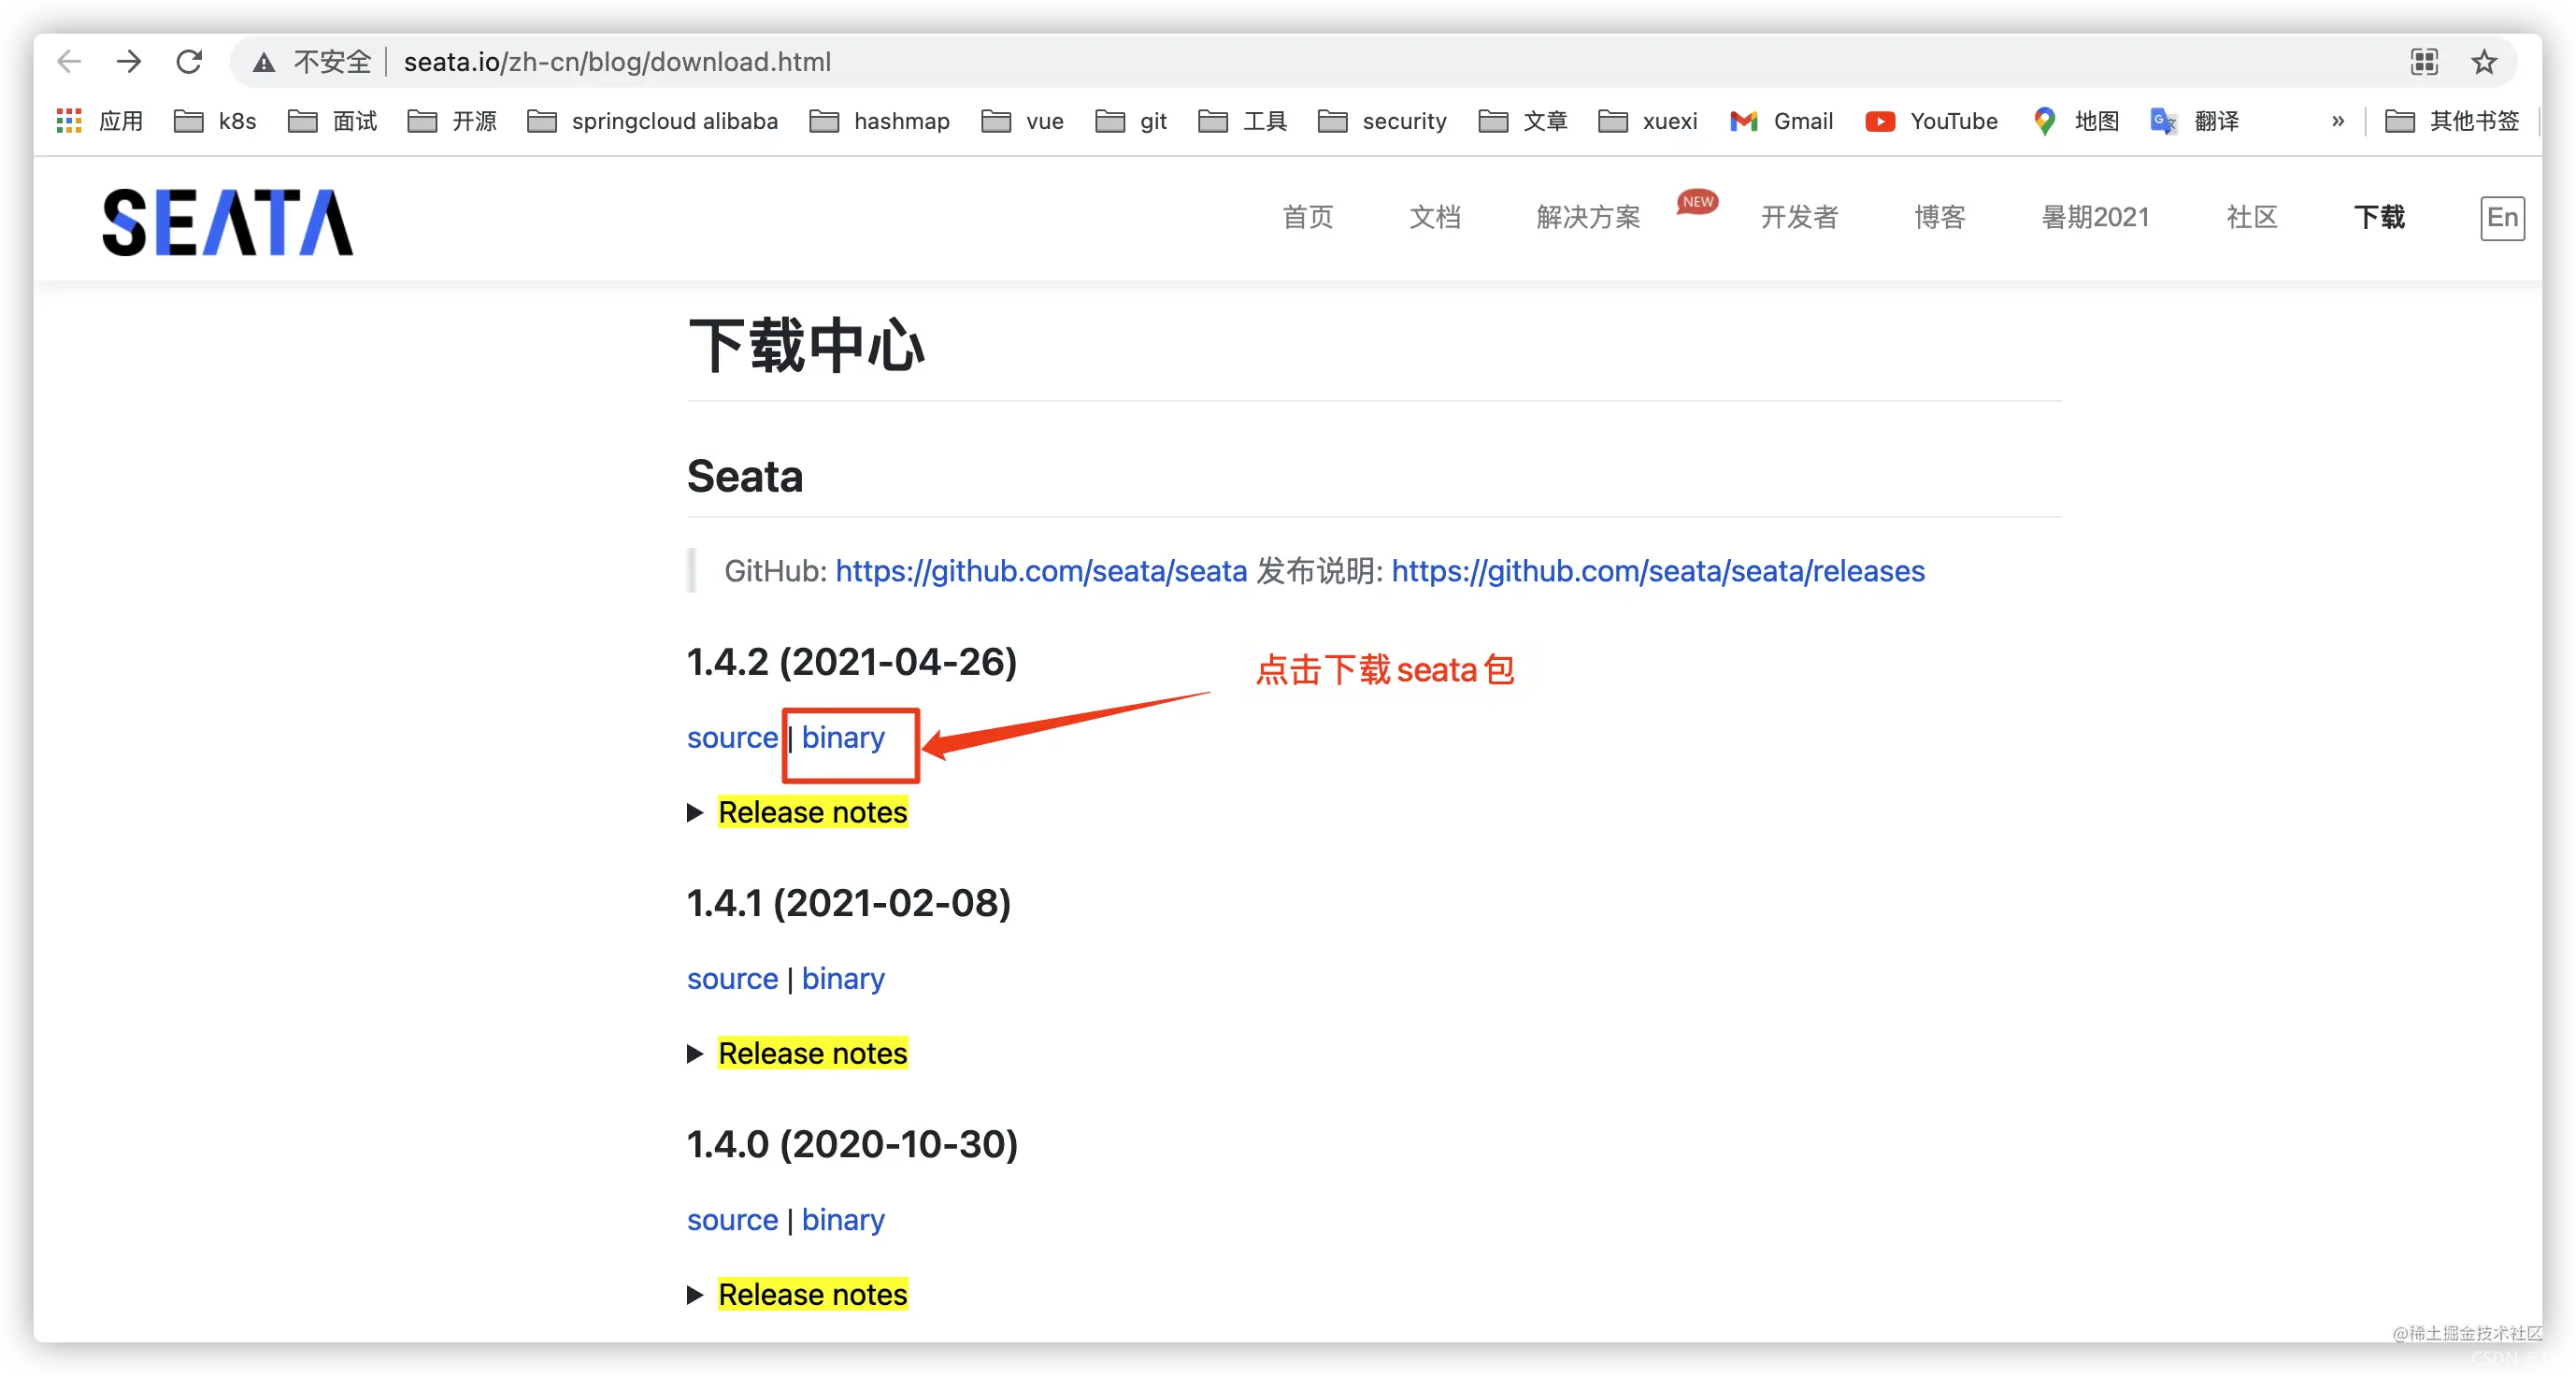
Task: Open the springcloud alibaba bookmark folder
Action: point(652,121)
